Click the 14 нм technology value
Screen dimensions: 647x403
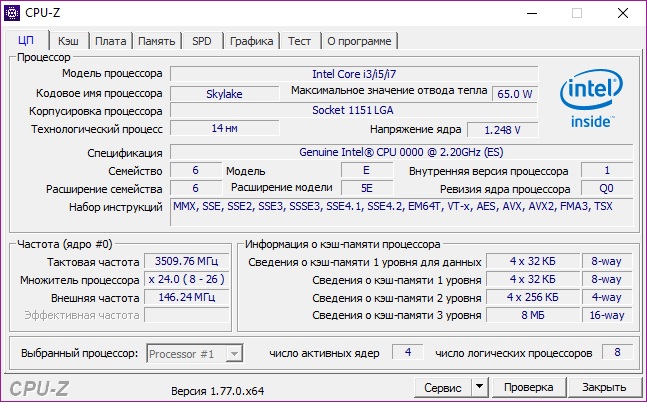(224, 128)
